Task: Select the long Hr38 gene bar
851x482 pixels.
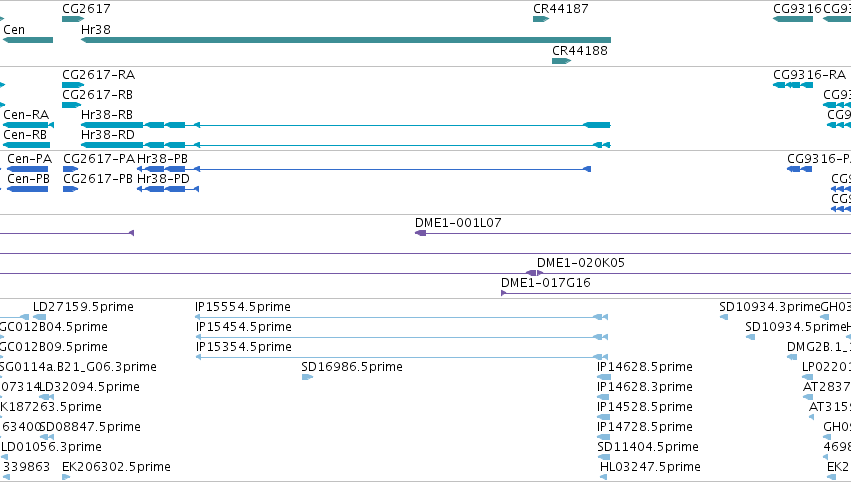Action: [x=346, y=40]
